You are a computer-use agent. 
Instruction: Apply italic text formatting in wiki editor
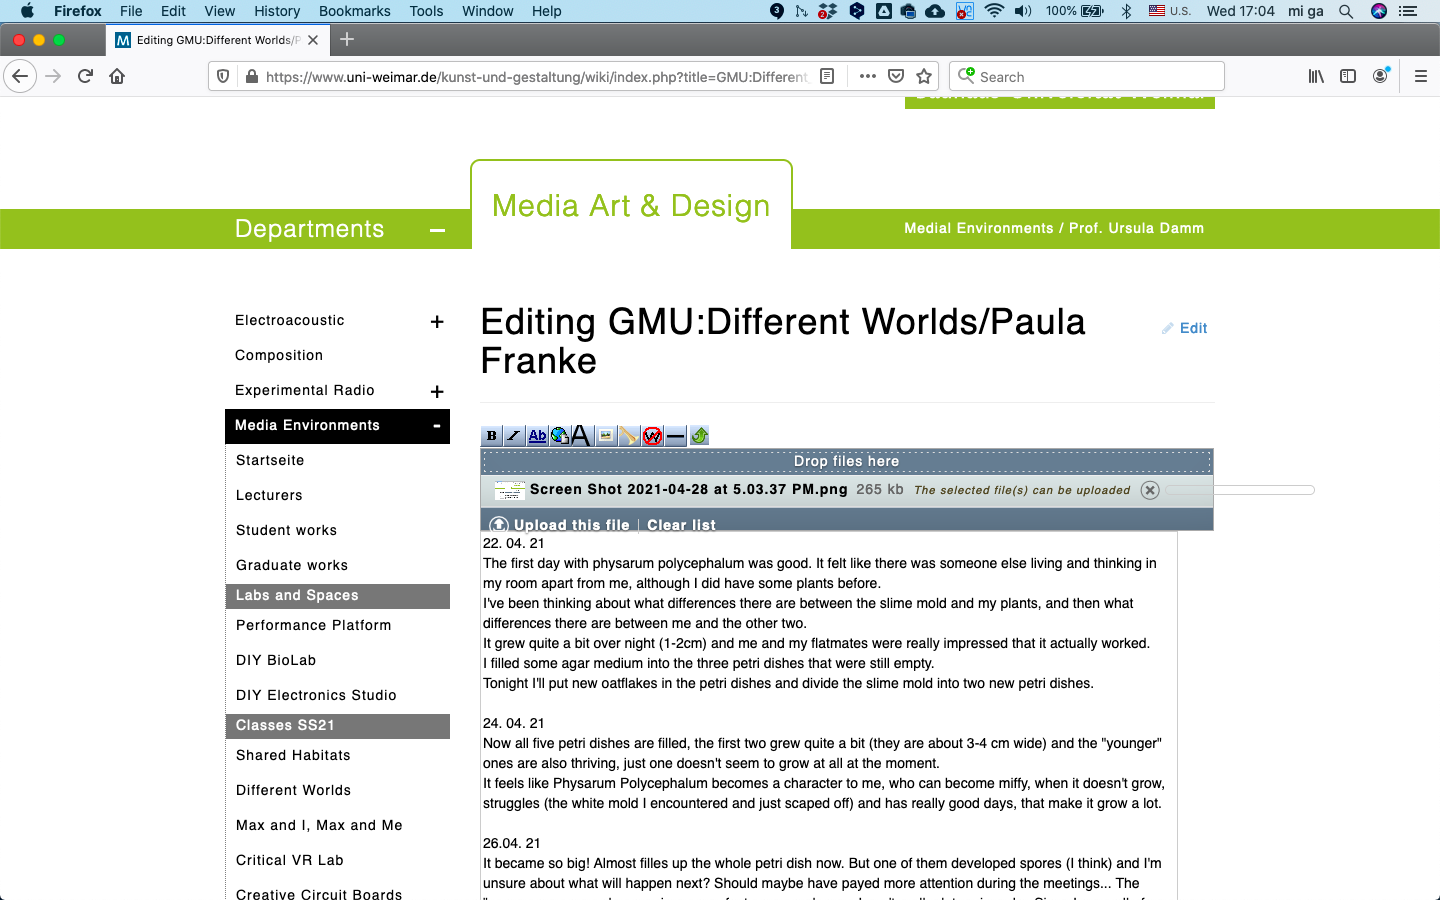514,436
